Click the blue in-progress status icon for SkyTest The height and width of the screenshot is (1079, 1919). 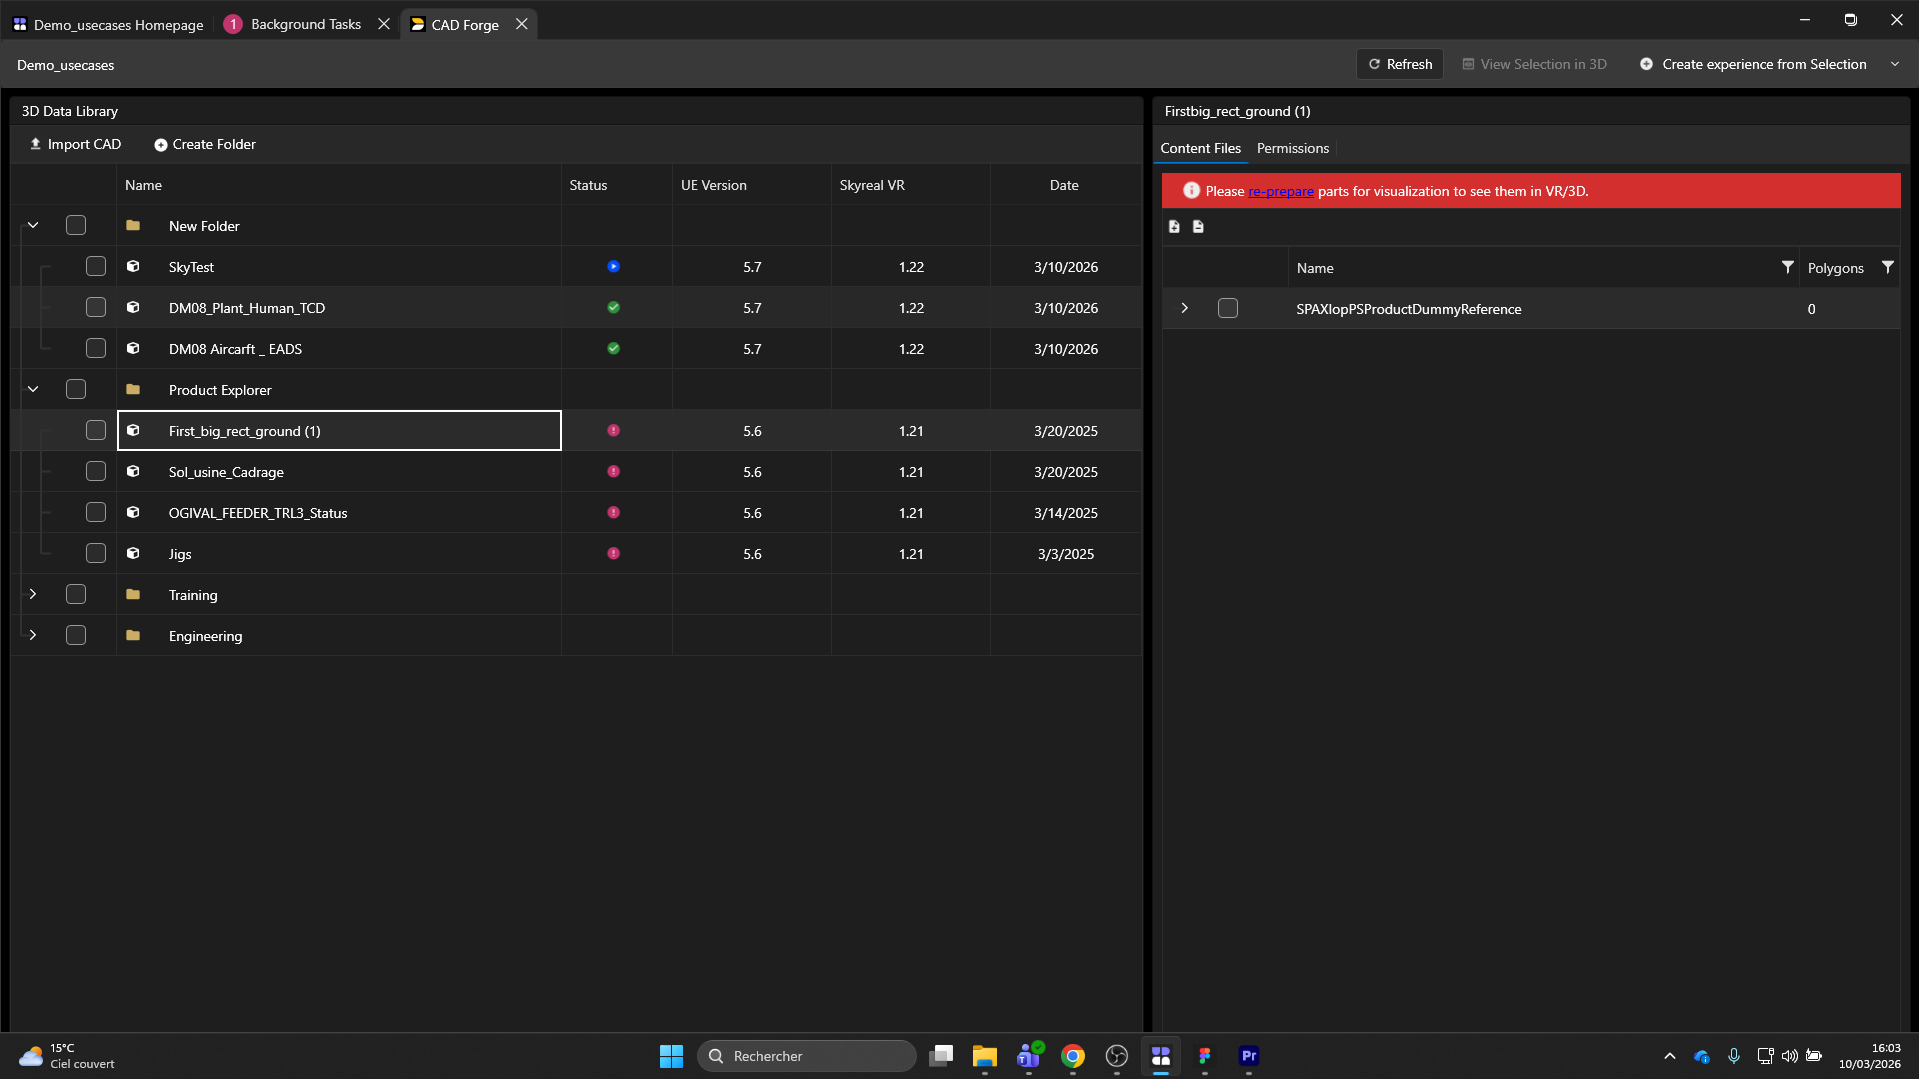tap(613, 267)
